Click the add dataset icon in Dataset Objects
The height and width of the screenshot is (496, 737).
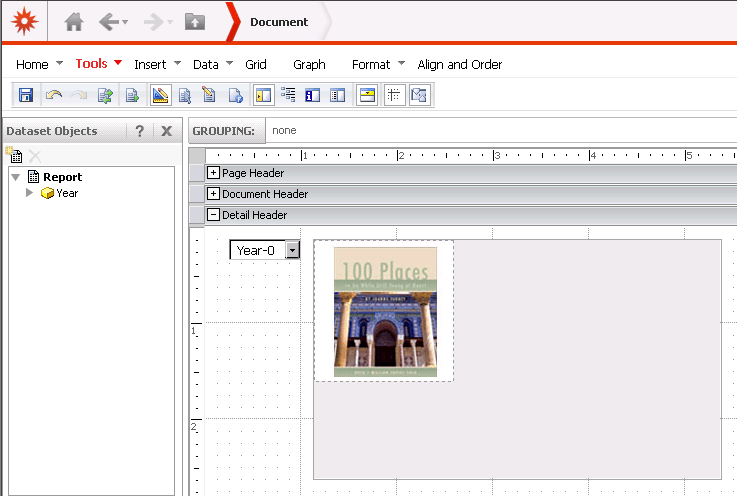tap(14, 155)
